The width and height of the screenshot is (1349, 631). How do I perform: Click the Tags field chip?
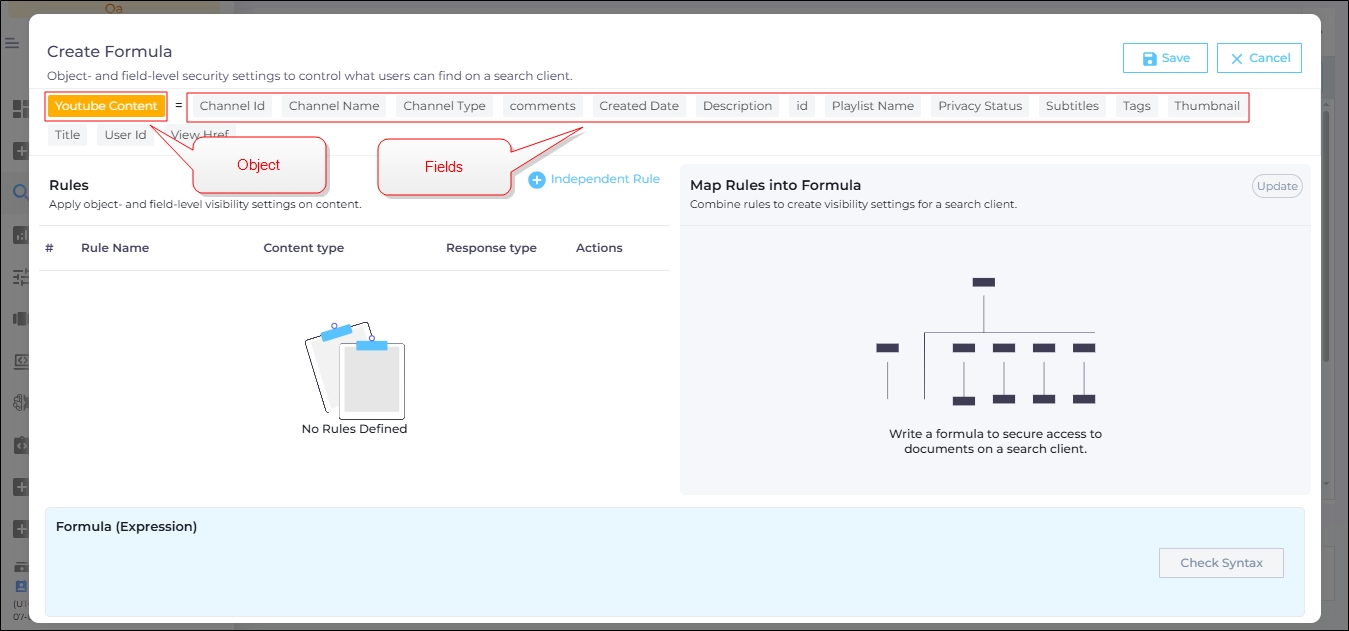point(1136,106)
